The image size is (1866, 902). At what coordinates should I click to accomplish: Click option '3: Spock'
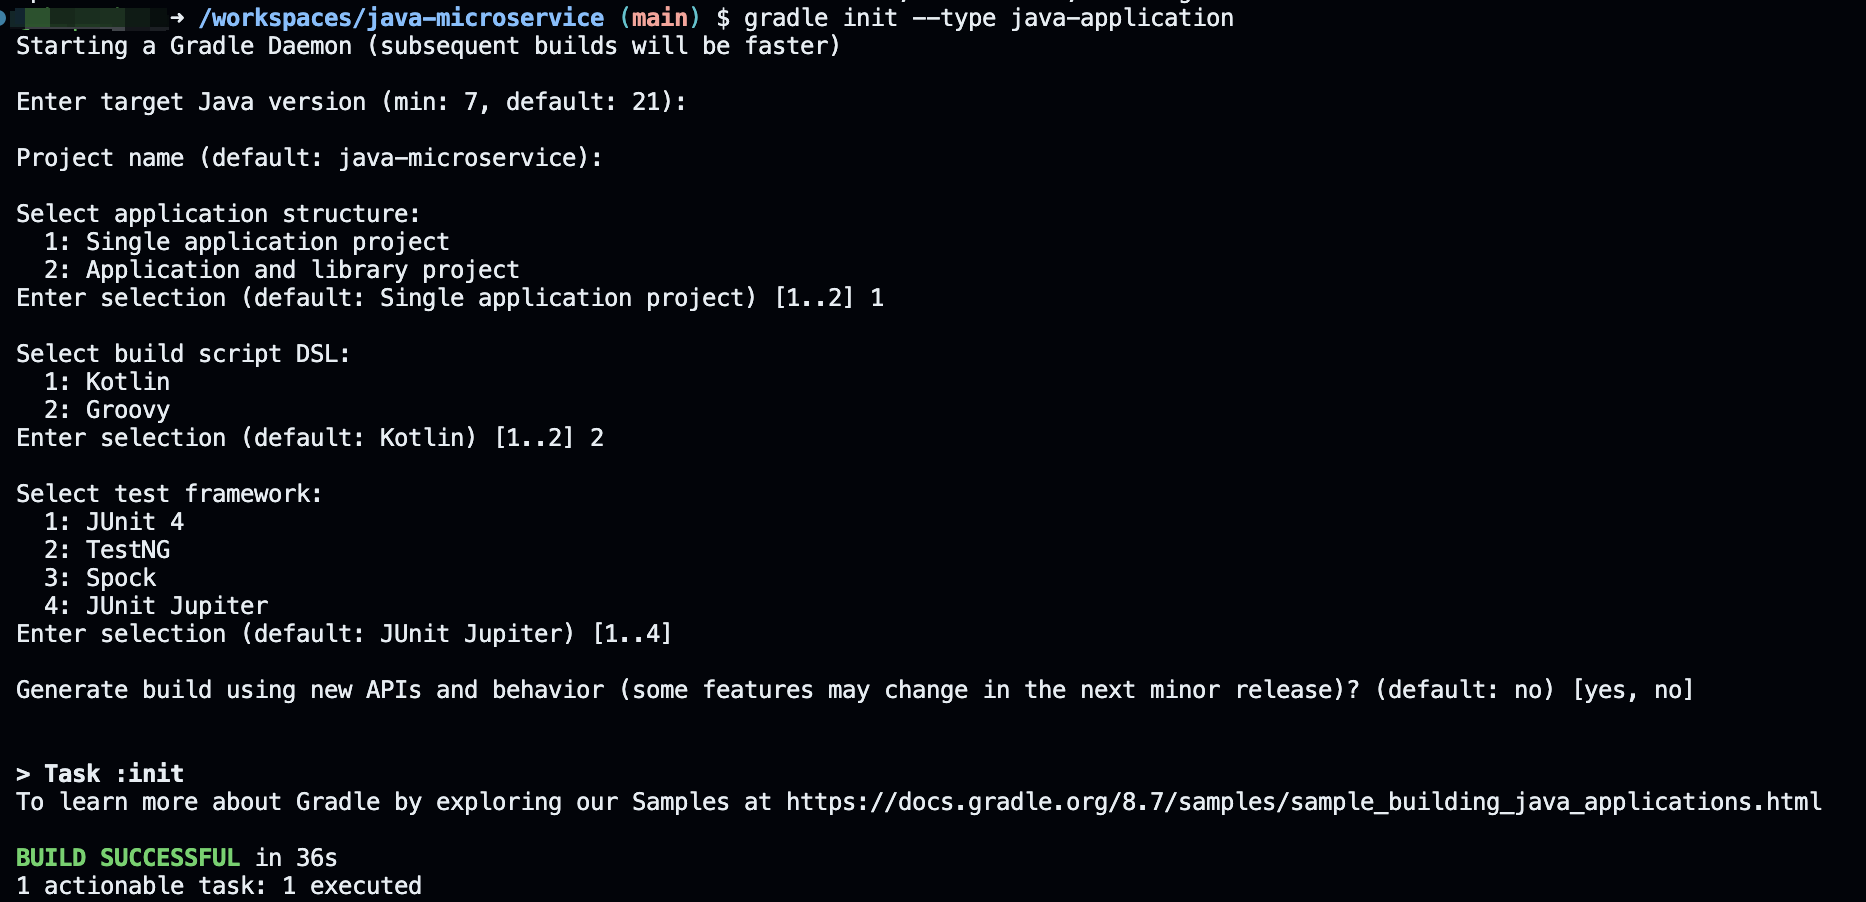tap(100, 578)
